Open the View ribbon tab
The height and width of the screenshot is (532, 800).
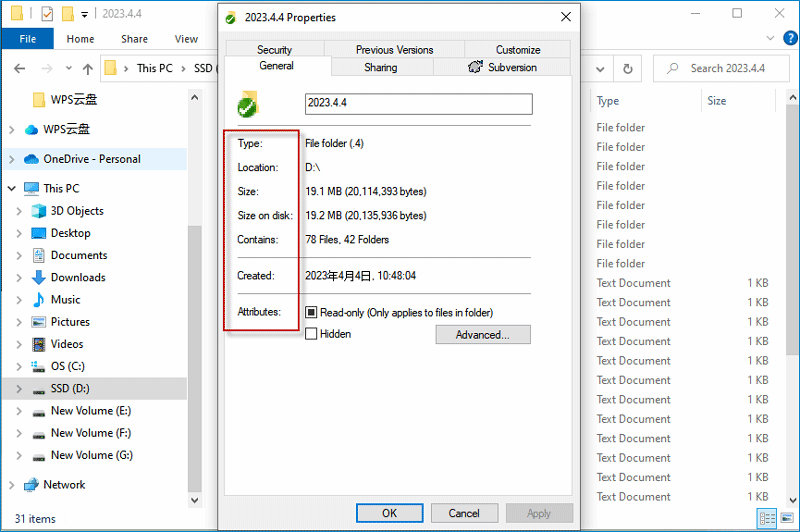(x=186, y=39)
